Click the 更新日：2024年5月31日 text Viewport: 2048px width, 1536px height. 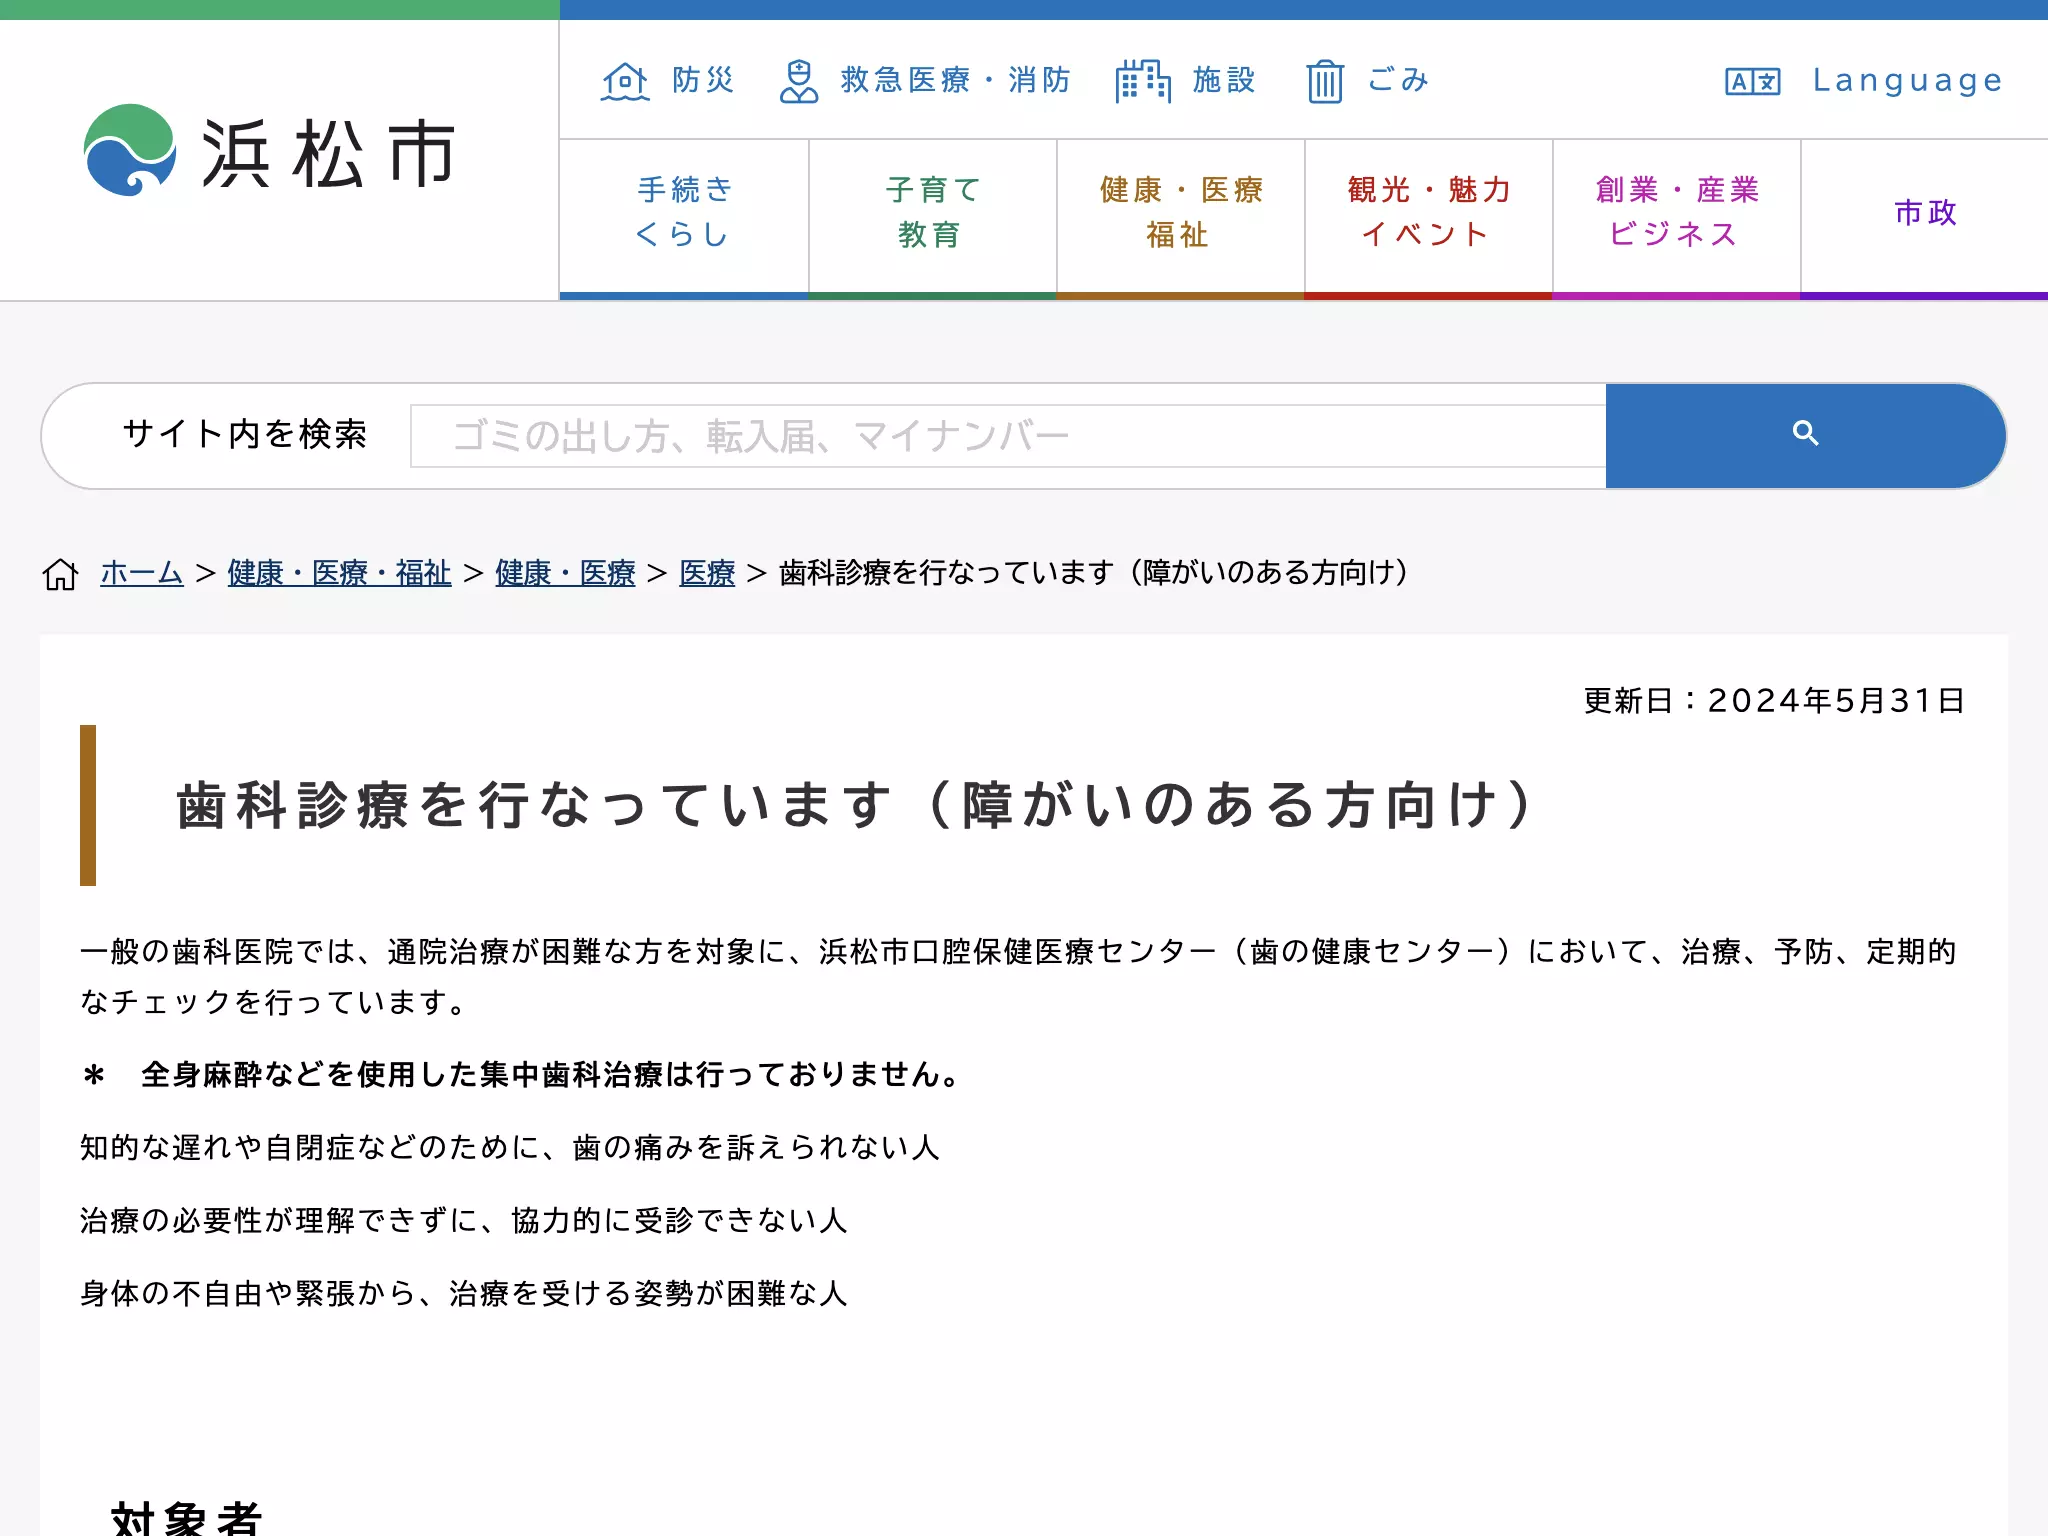pos(1775,701)
